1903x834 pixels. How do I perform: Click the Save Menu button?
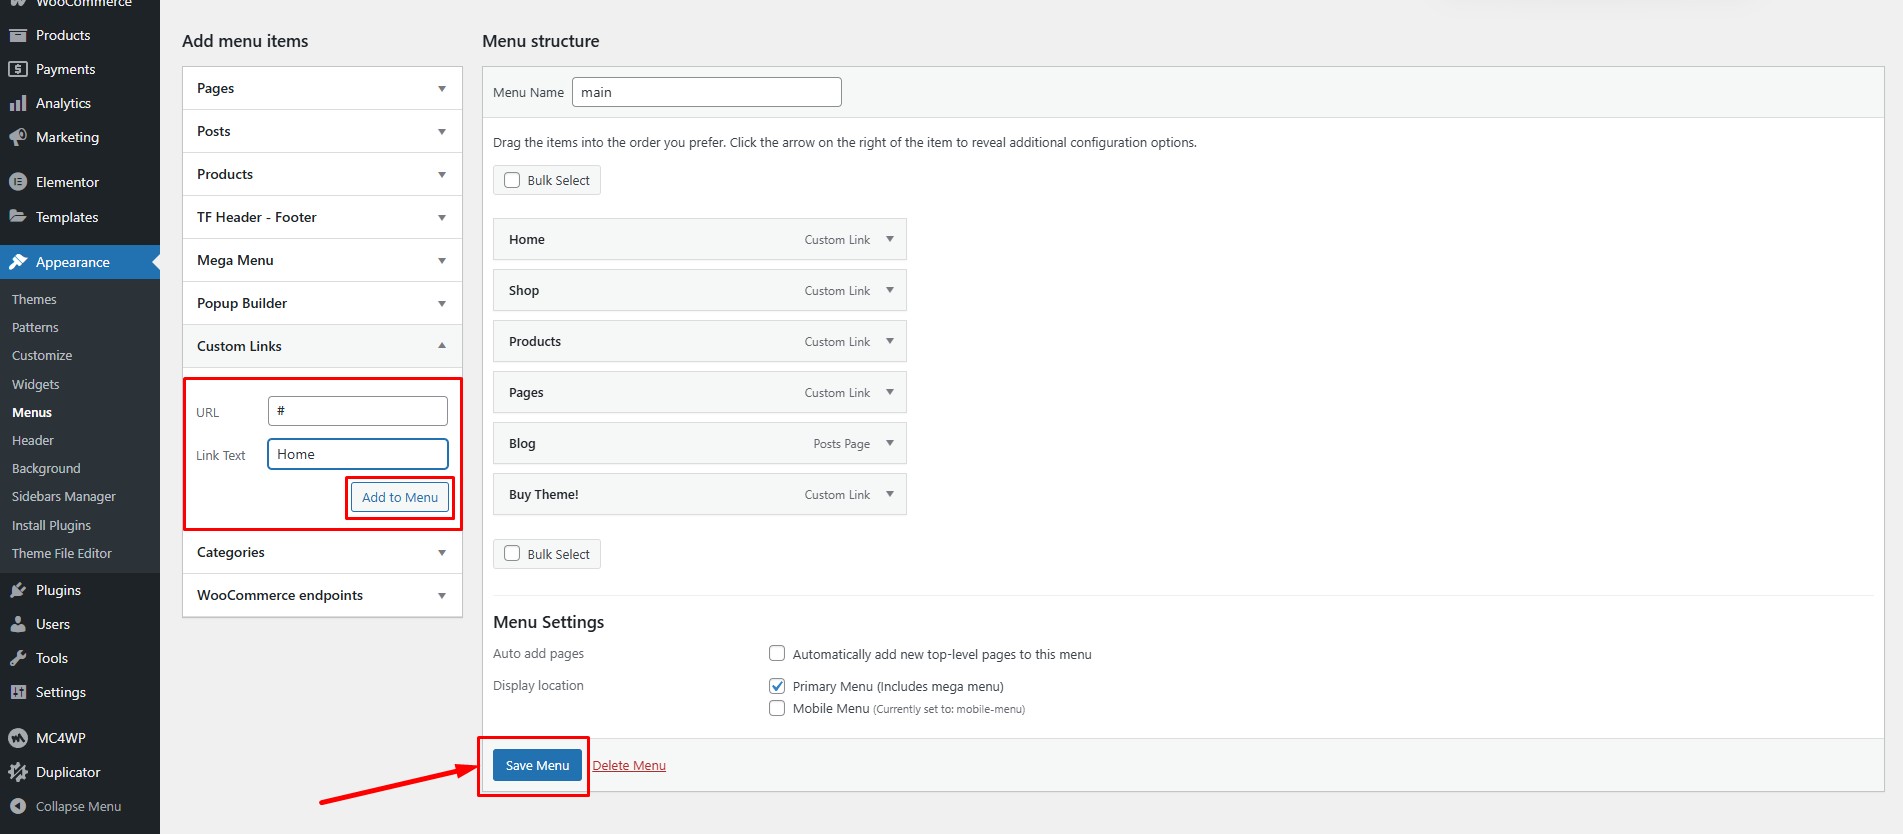[537, 765]
